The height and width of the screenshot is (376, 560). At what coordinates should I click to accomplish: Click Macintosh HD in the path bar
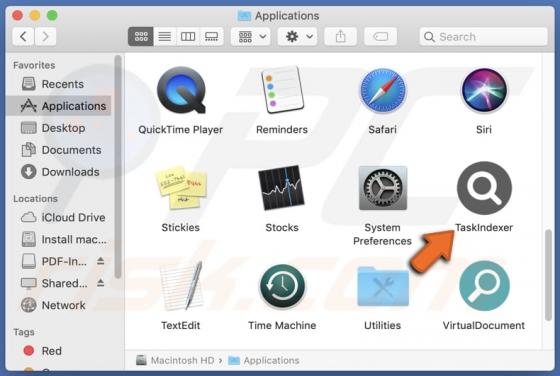point(175,360)
